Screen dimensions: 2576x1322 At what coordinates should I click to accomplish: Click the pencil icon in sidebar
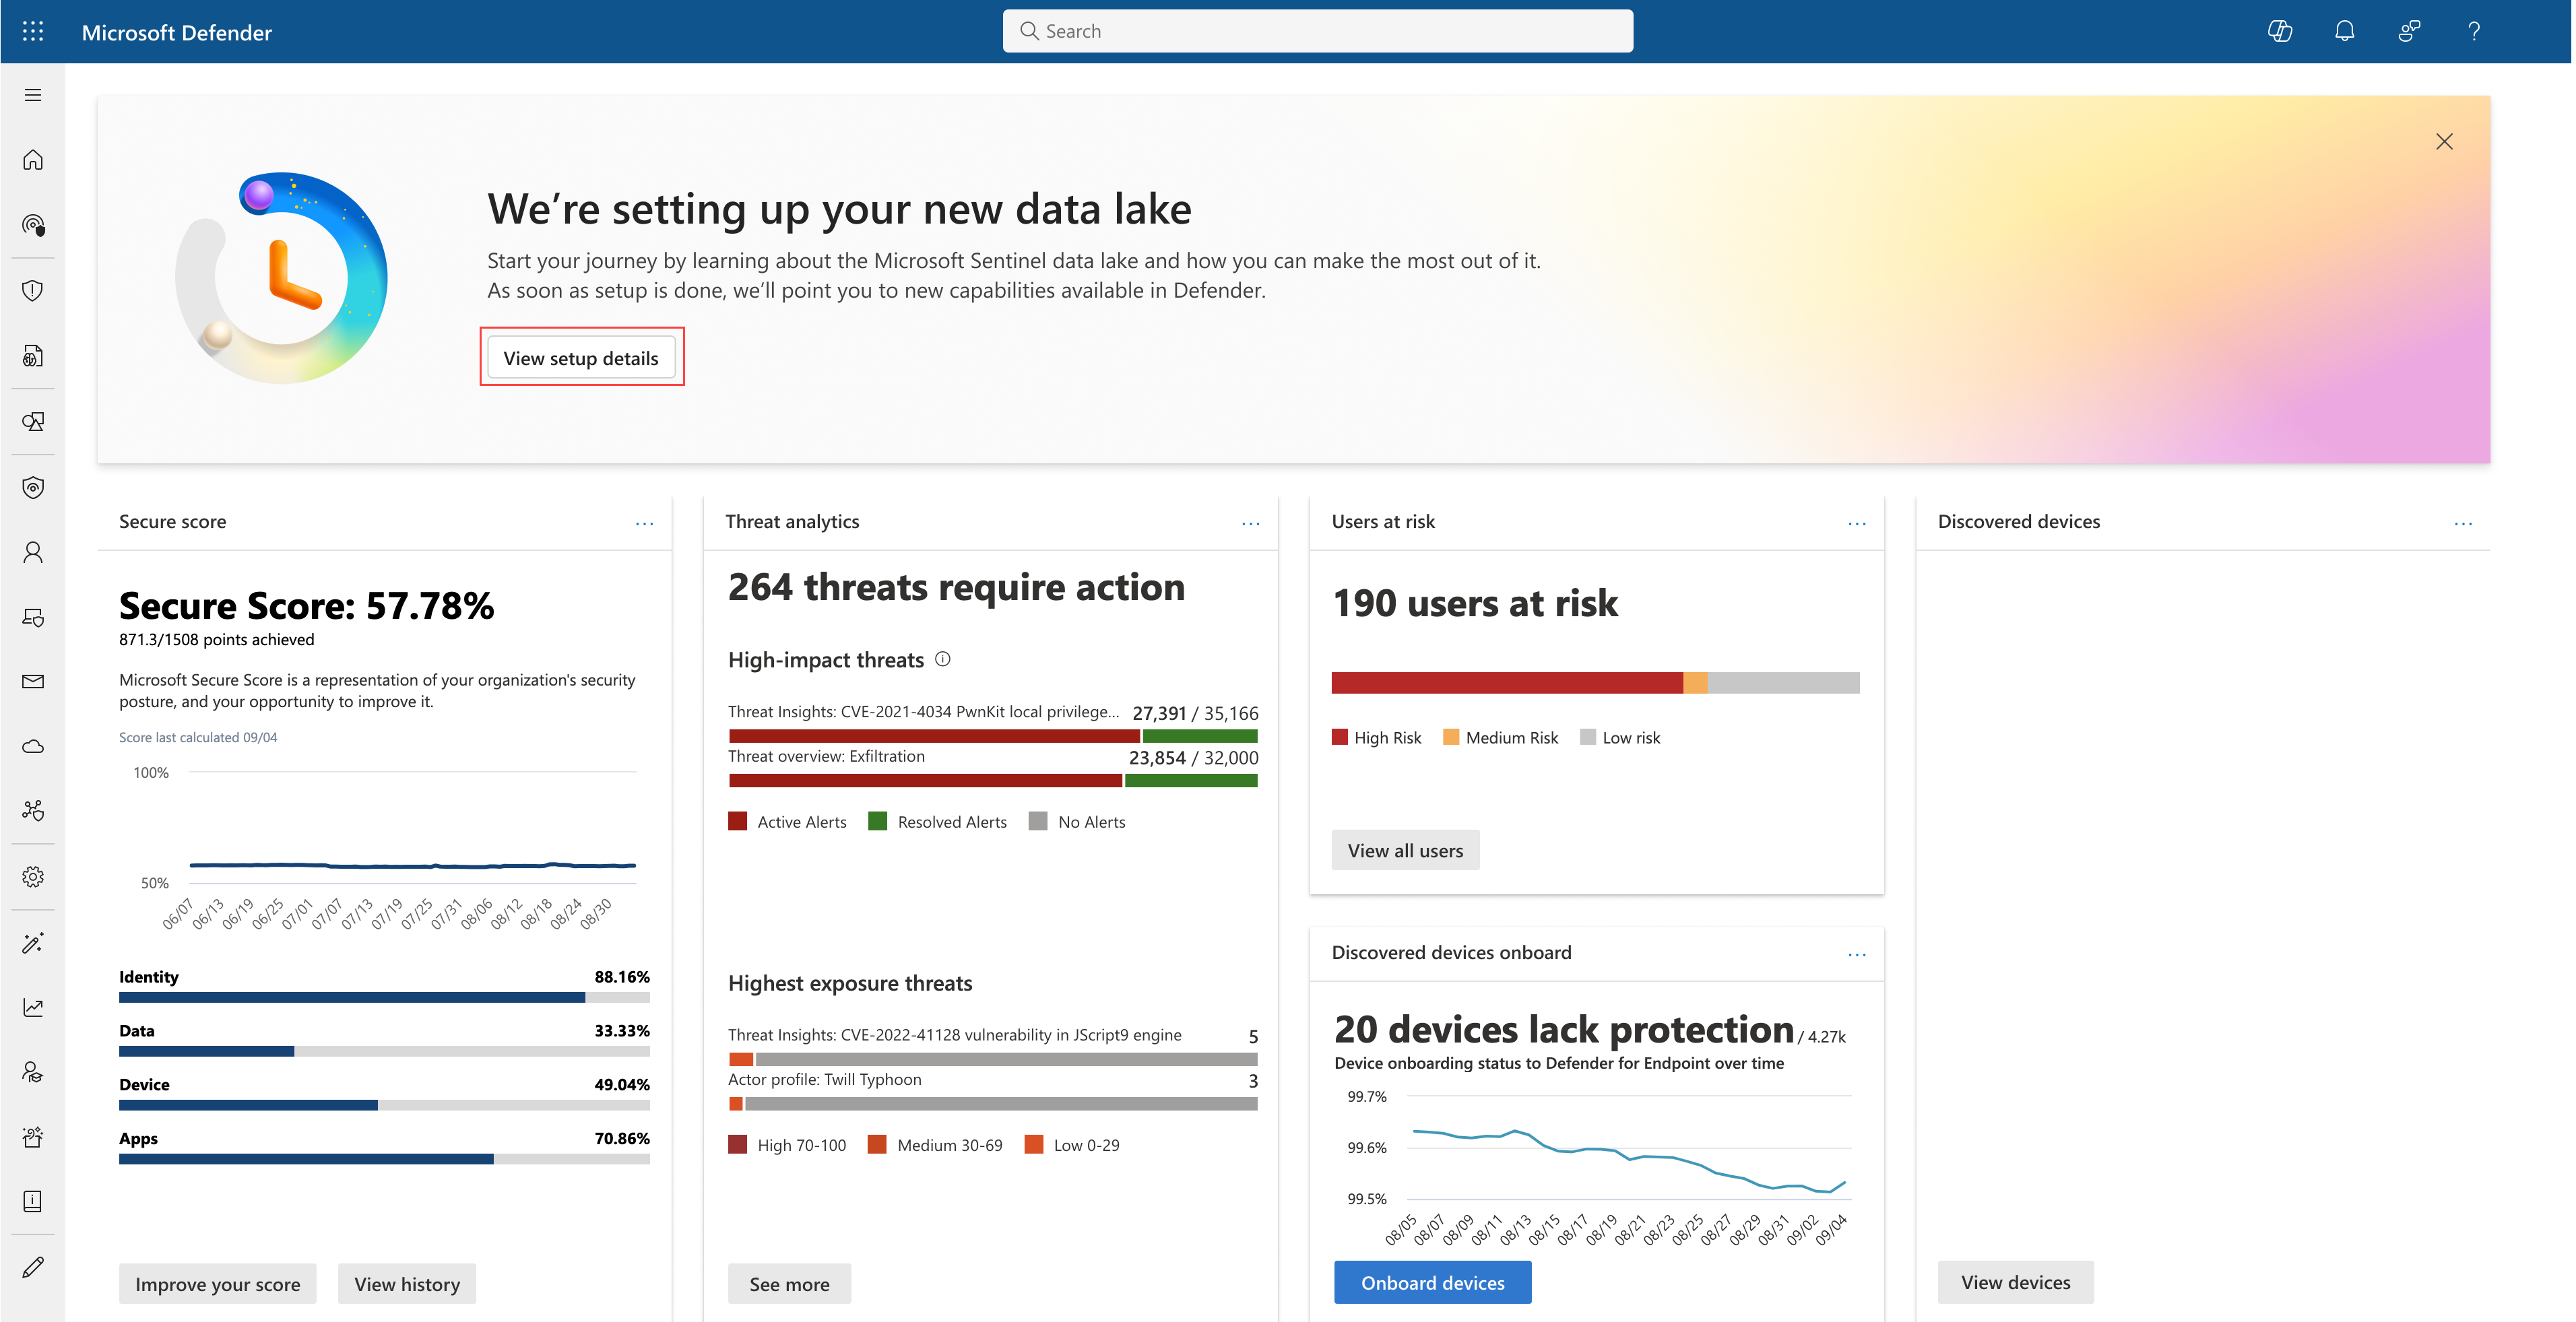pyautogui.click(x=33, y=1267)
